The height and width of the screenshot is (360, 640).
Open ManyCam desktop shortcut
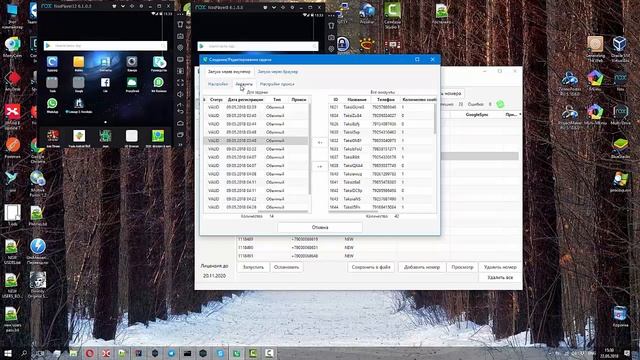(x=13, y=46)
